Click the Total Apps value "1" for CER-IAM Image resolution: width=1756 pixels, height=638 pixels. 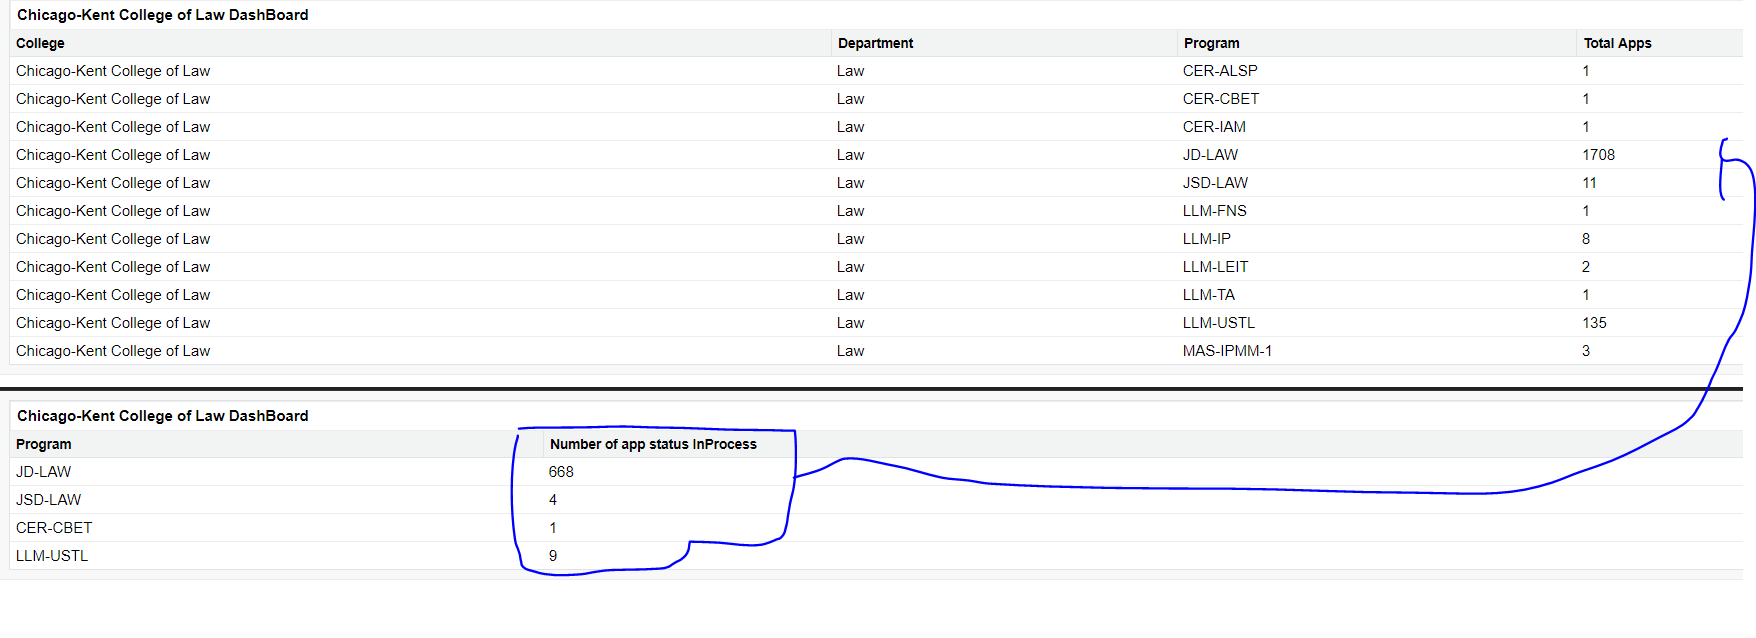[x=1586, y=127]
